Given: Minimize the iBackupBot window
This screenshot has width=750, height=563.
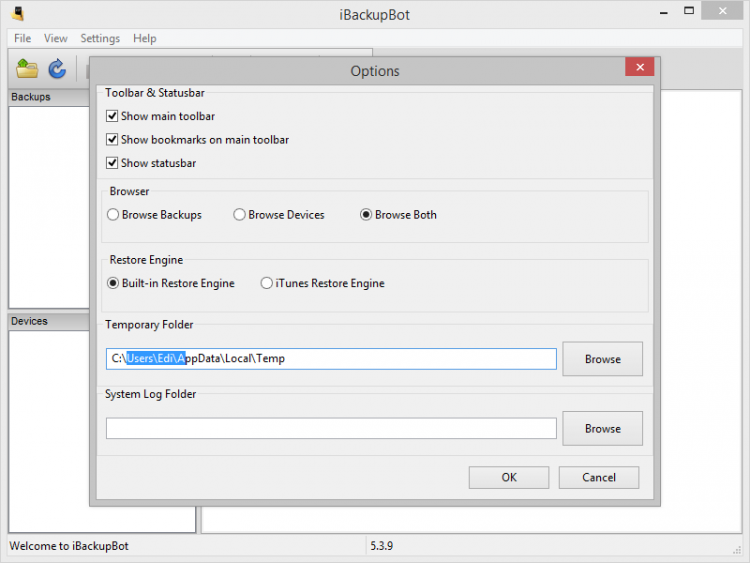Looking at the screenshot, I should 663,11.
